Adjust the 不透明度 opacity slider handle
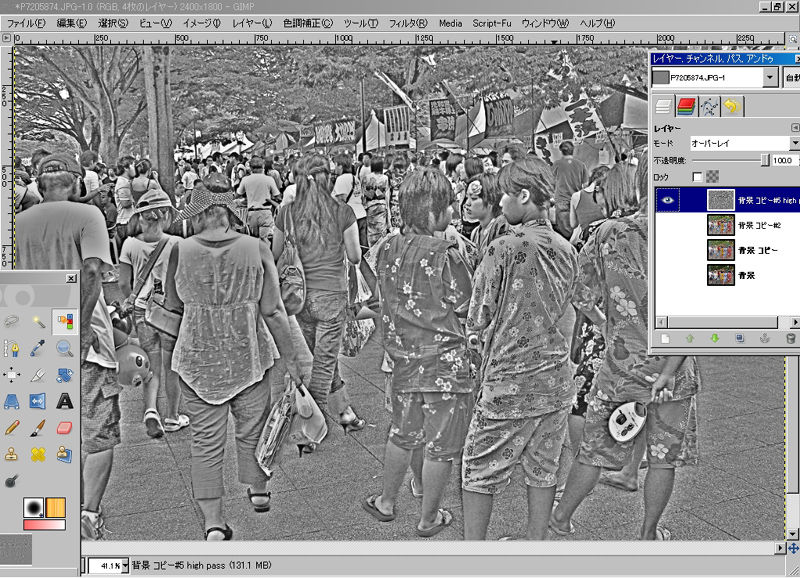800x578 pixels. coord(765,160)
